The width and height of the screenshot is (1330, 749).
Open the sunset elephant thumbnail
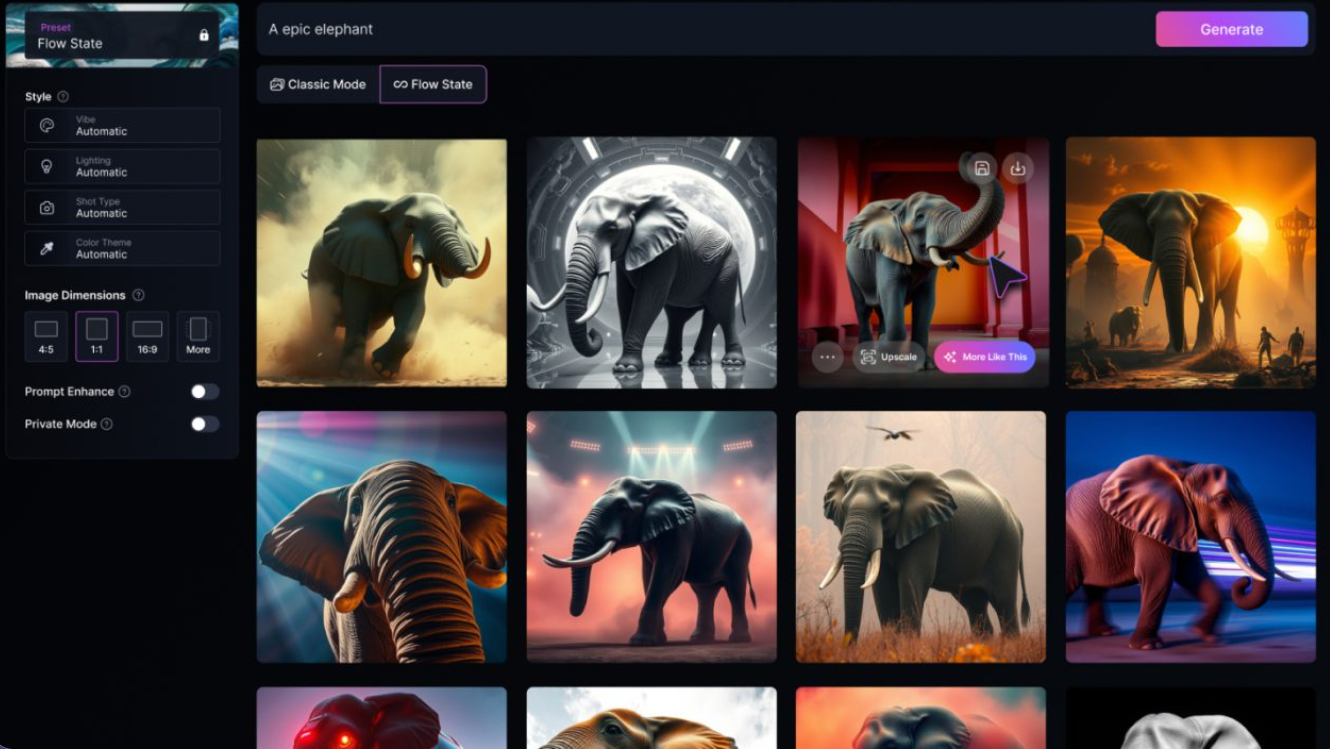[1191, 263]
